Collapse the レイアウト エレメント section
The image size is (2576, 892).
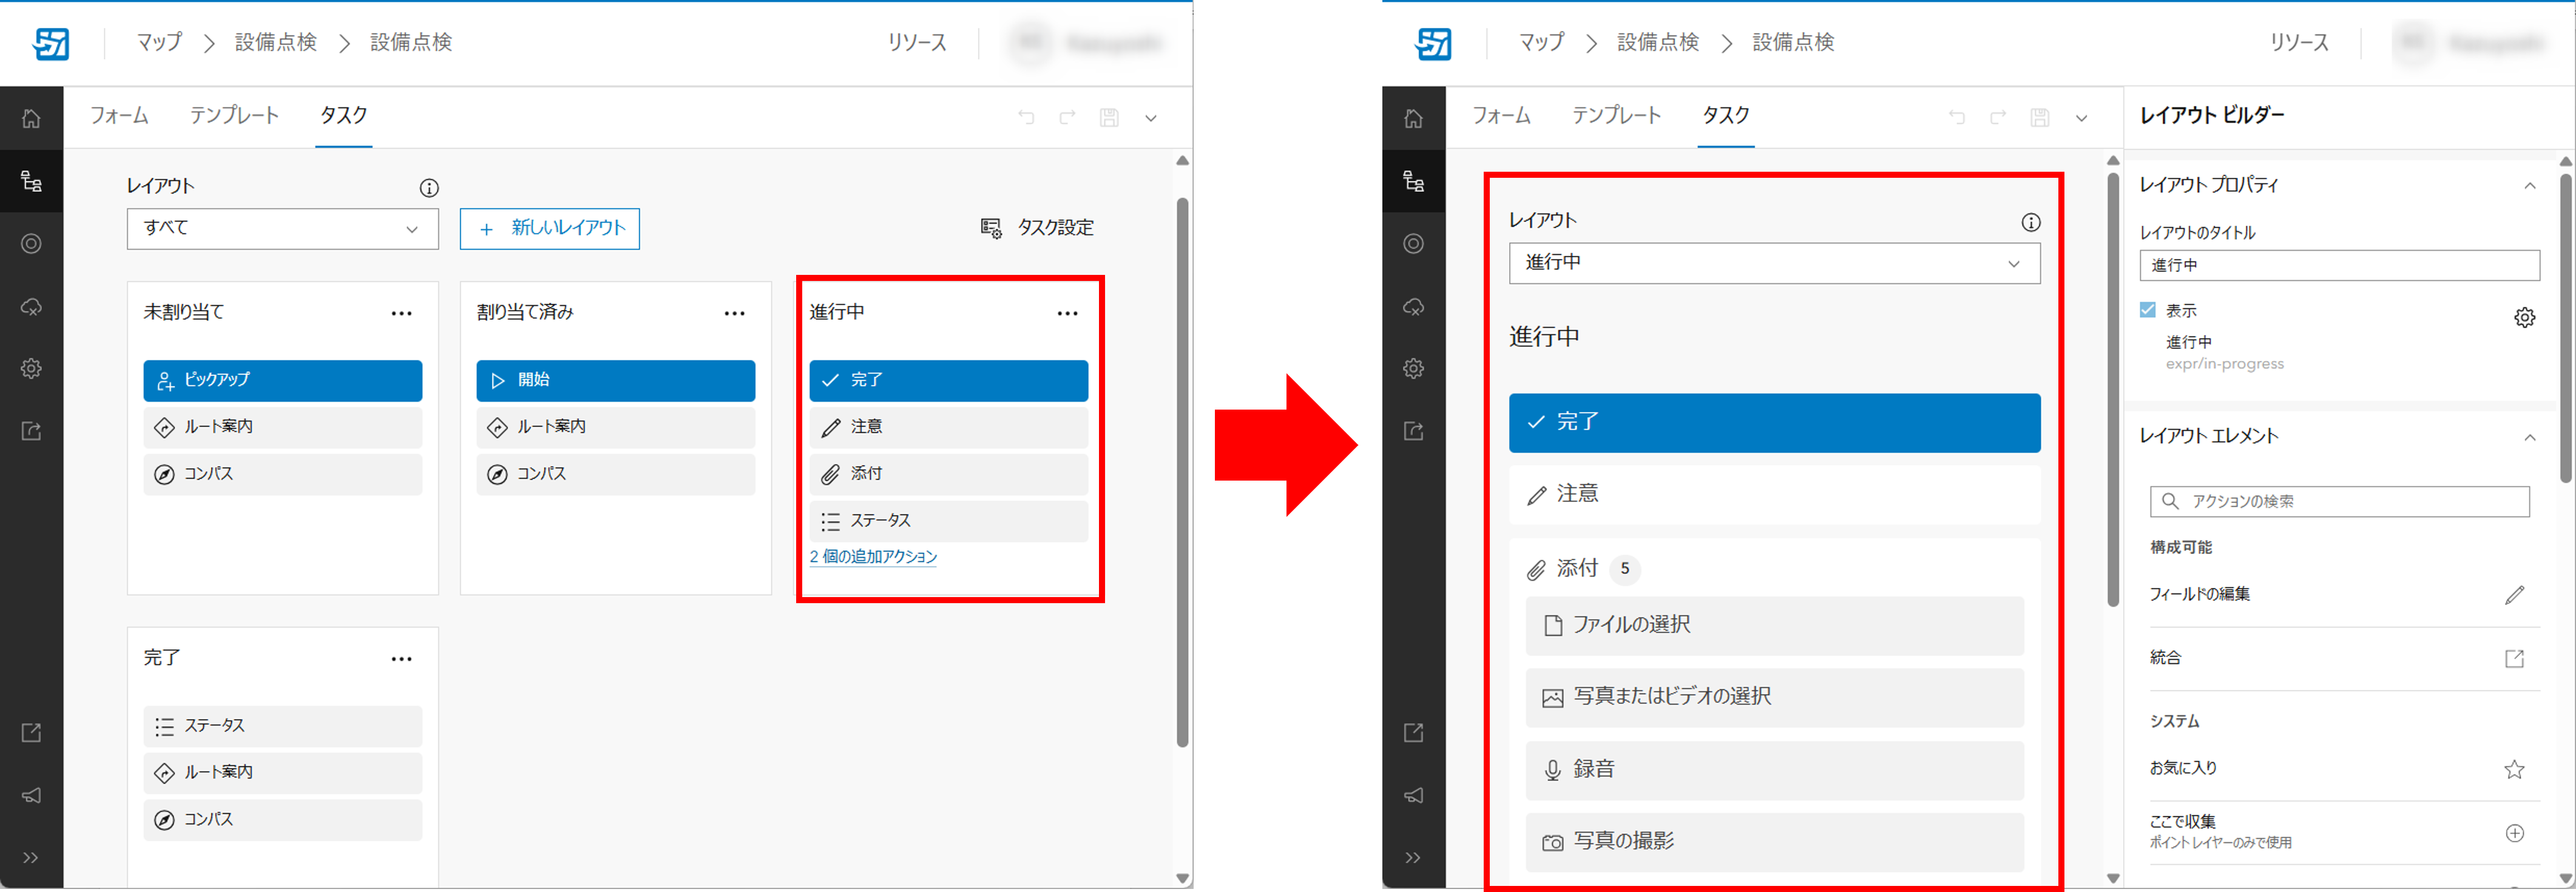click(x=2529, y=437)
